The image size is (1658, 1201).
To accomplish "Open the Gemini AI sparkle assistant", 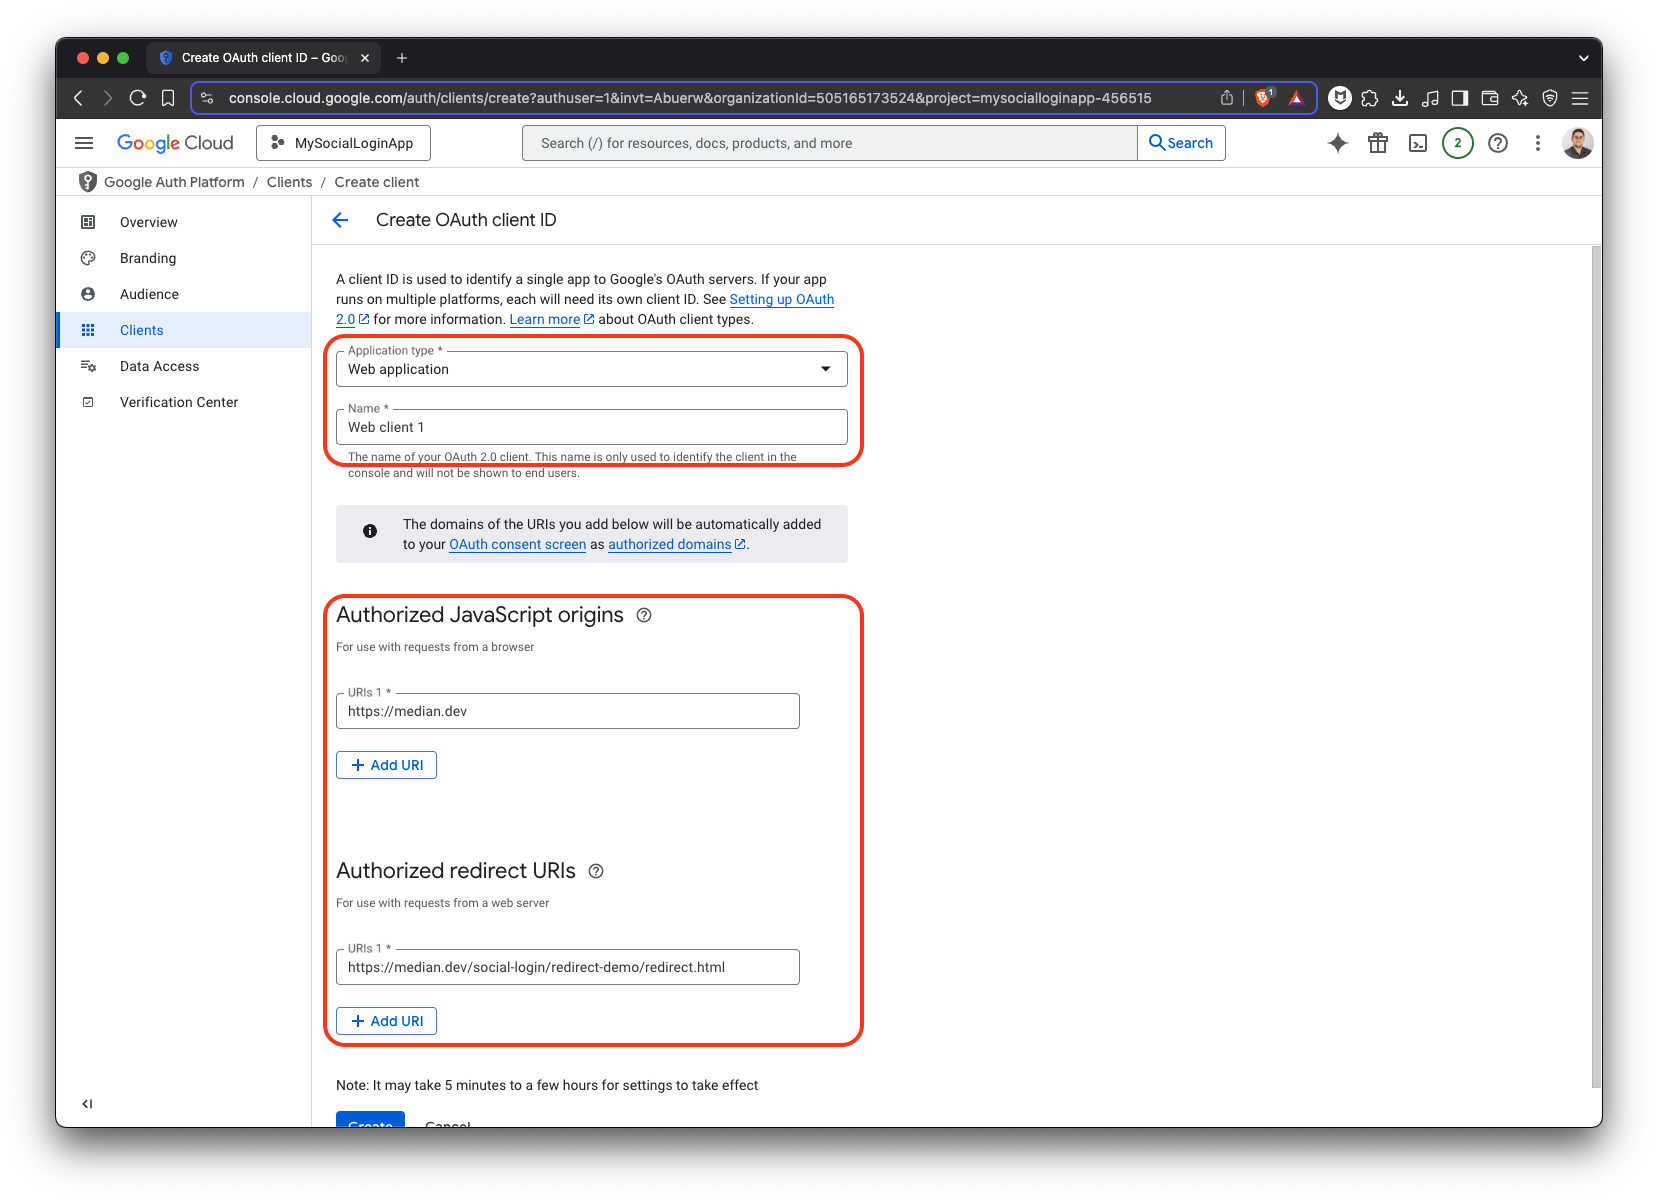I will pyautogui.click(x=1338, y=143).
